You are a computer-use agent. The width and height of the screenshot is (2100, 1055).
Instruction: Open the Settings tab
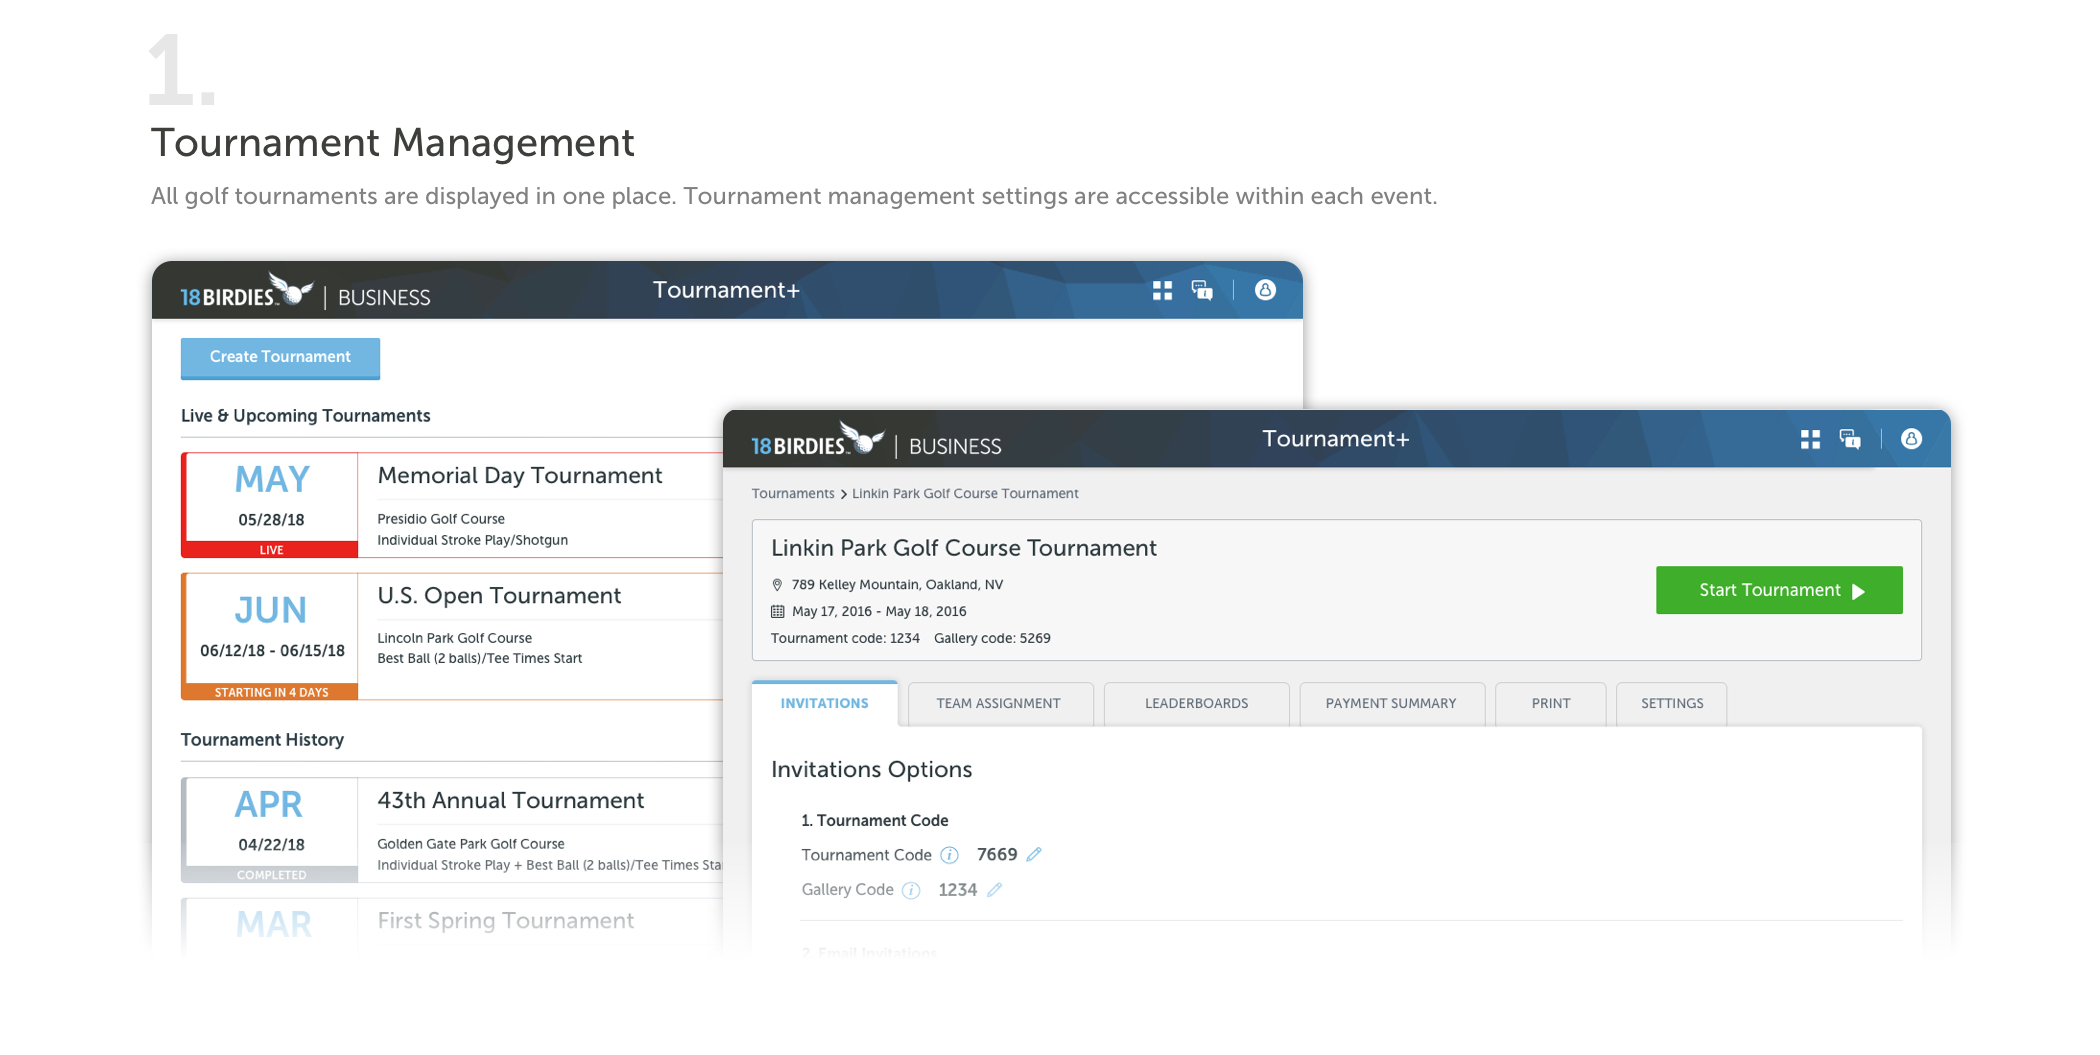pyautogui.click(x=1671, y=704)
